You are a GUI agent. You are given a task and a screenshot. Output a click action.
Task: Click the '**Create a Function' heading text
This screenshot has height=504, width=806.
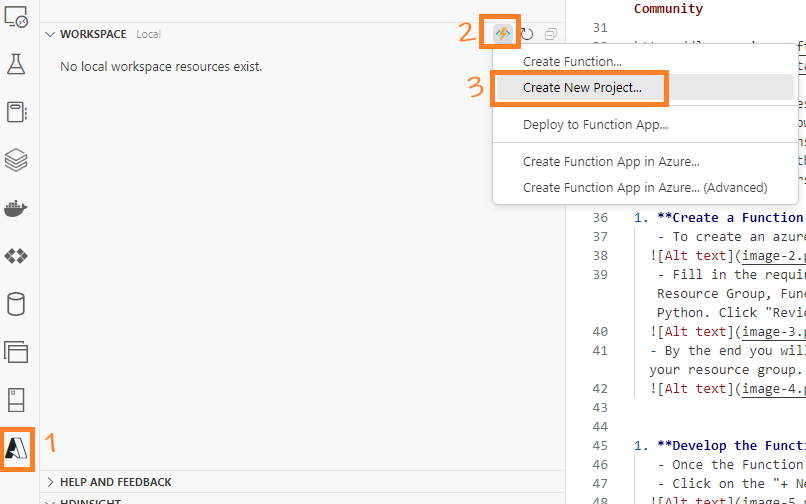[730, 218]
